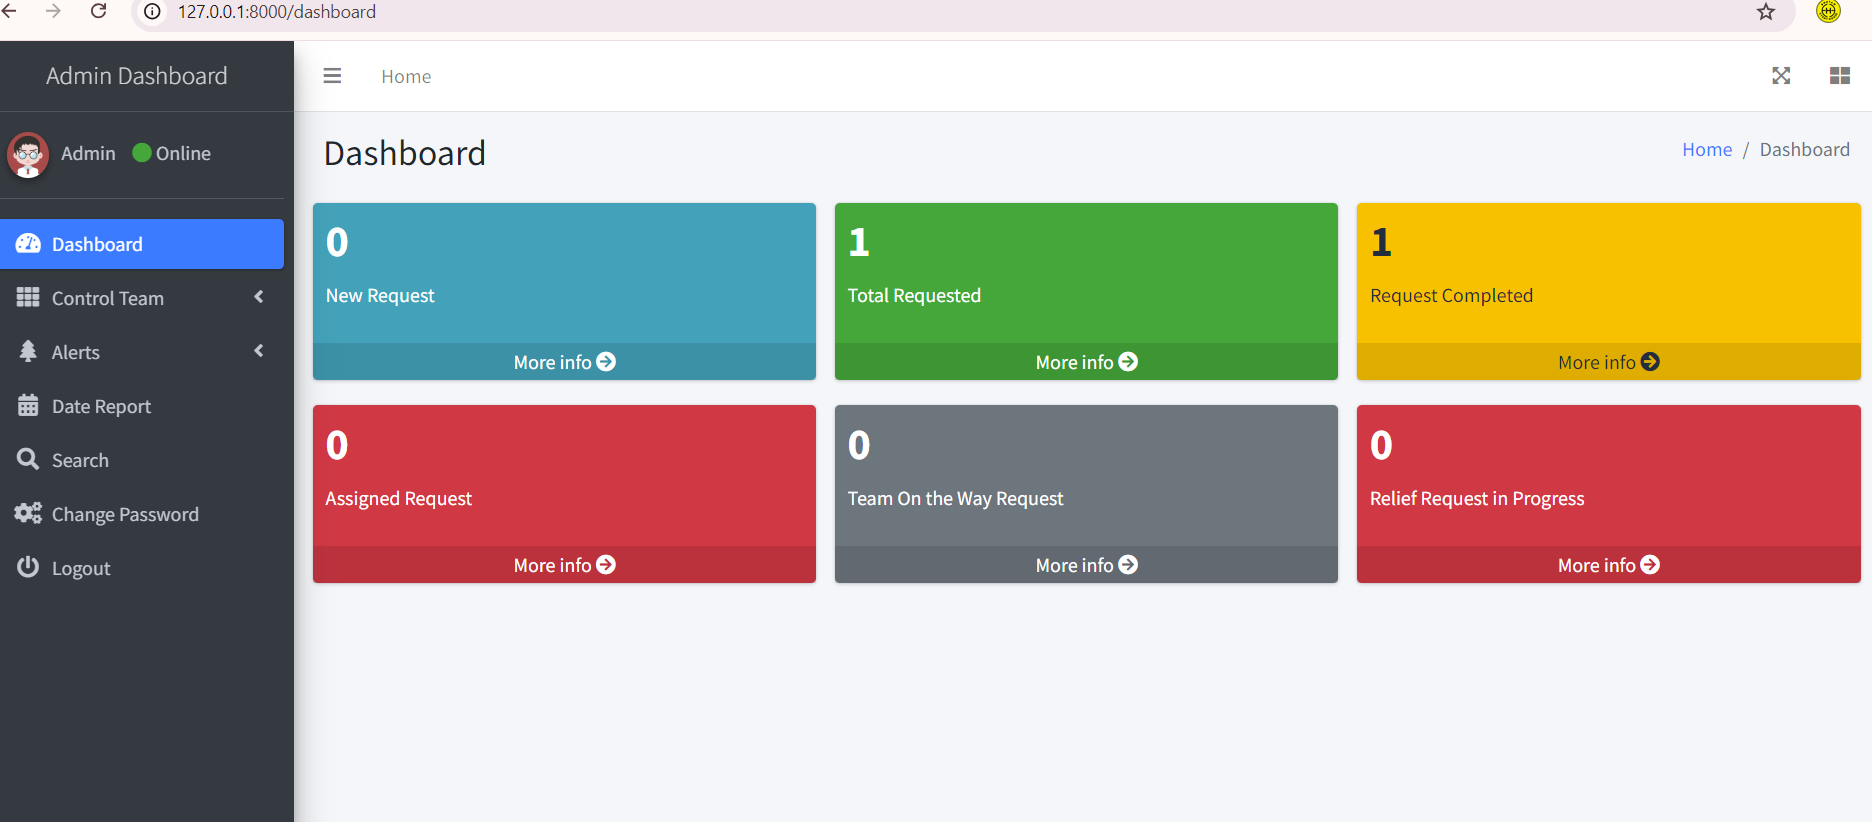The image size is (1872, 822).
Task: Open More info for Team On the Way Request
Action: coord(1085,565)
